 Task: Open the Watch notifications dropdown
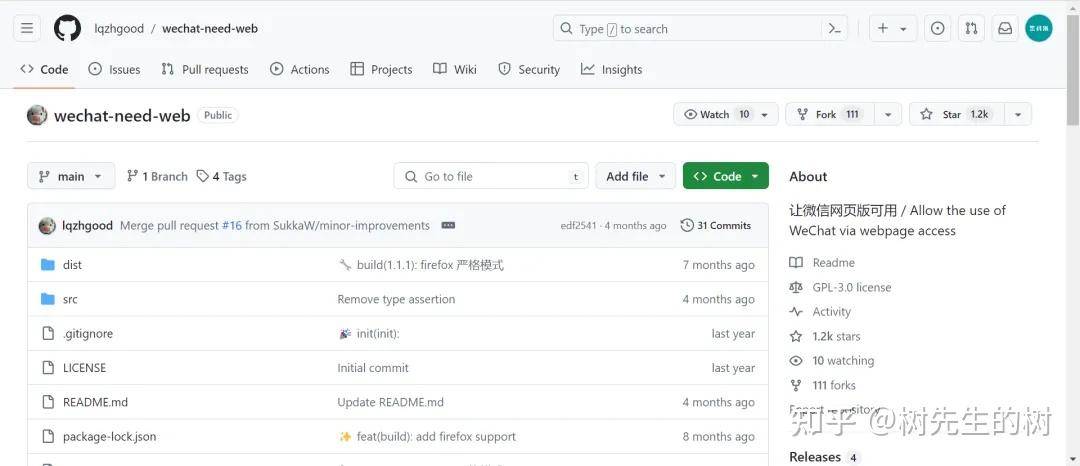[x=726, y=114]
